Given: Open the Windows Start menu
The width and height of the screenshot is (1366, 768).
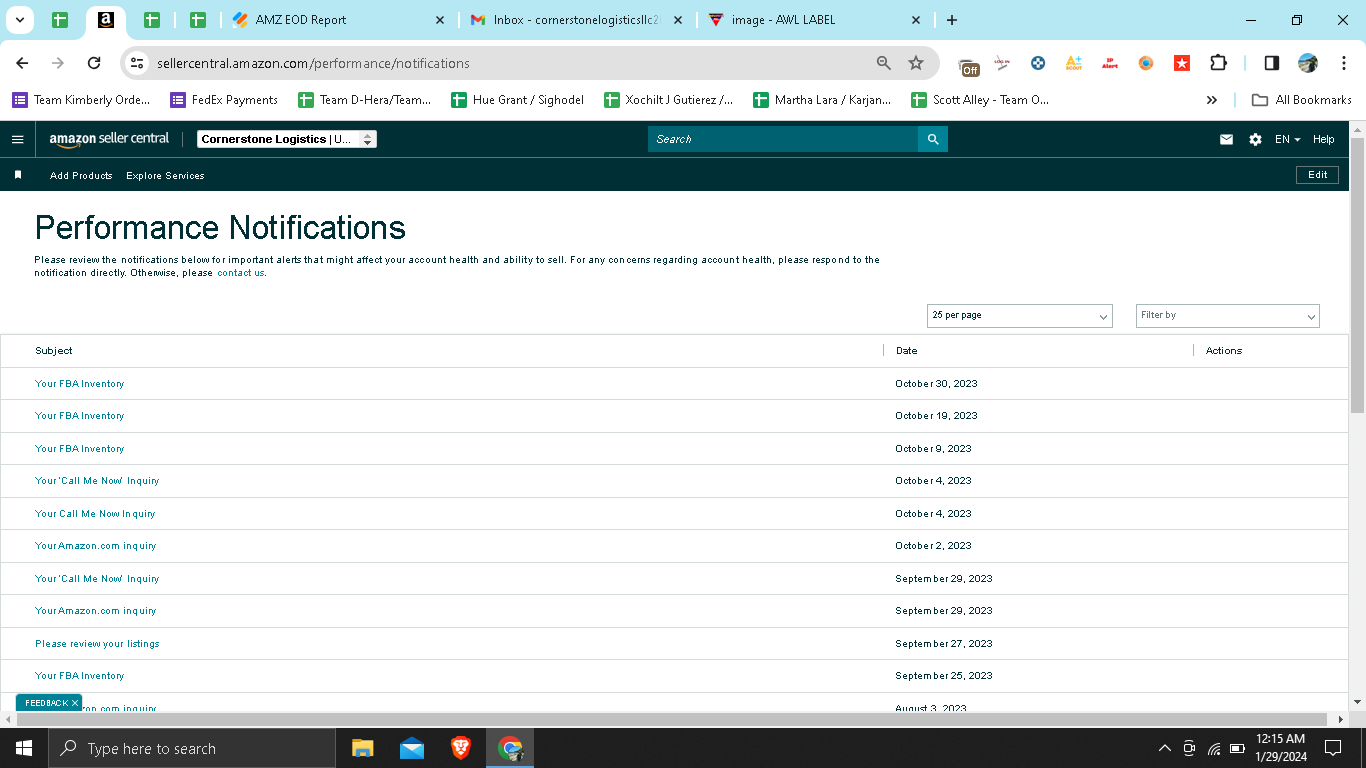Looking at the screenshot, I should [x=24, y=748].
